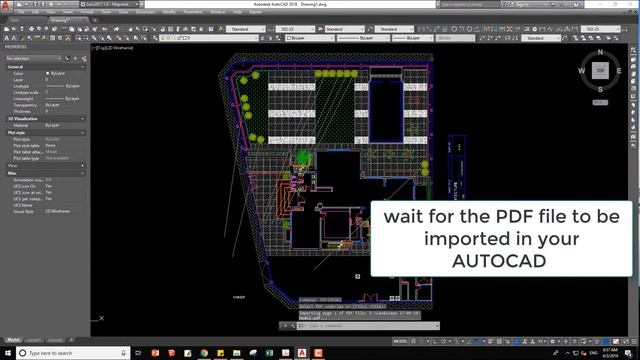Click the Windows taskbar search box
The height and width of the screenshot is (360, 640).
pos(73,353)
